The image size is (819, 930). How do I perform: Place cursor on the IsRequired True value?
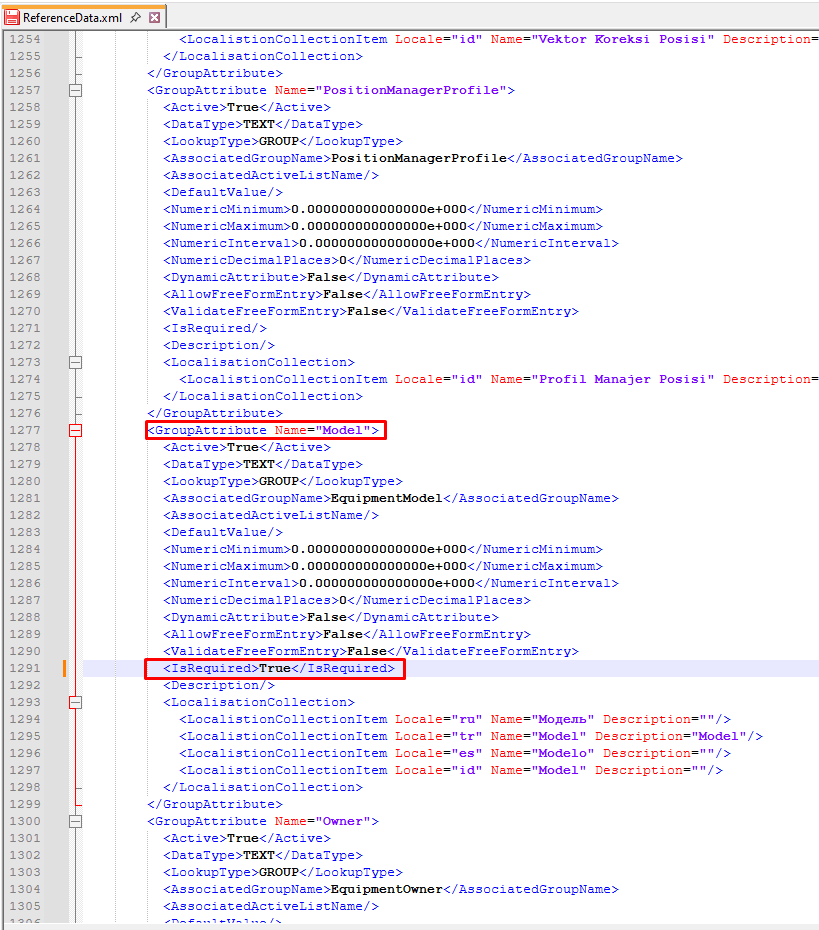274,668
